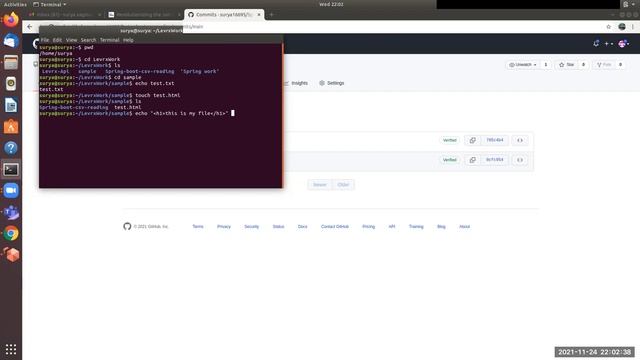Star the repository

567,64
